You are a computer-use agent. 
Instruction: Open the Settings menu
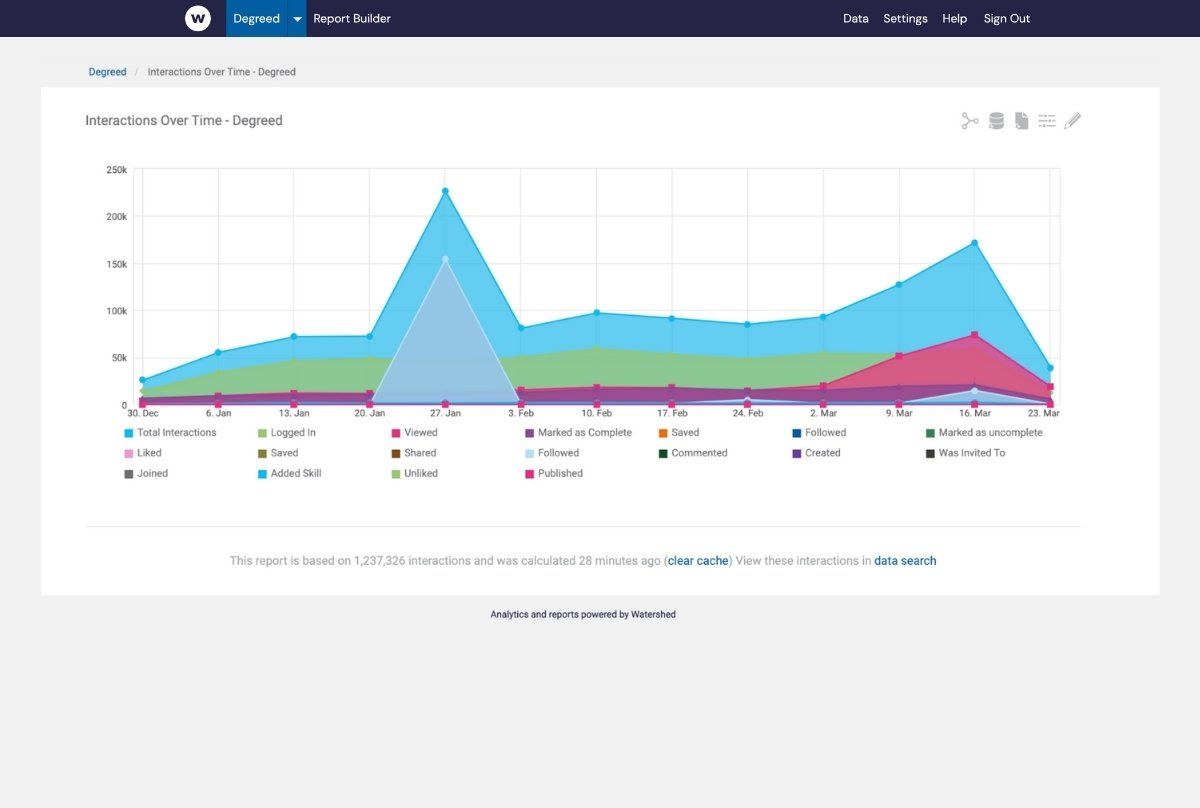(x=905, y=18)
